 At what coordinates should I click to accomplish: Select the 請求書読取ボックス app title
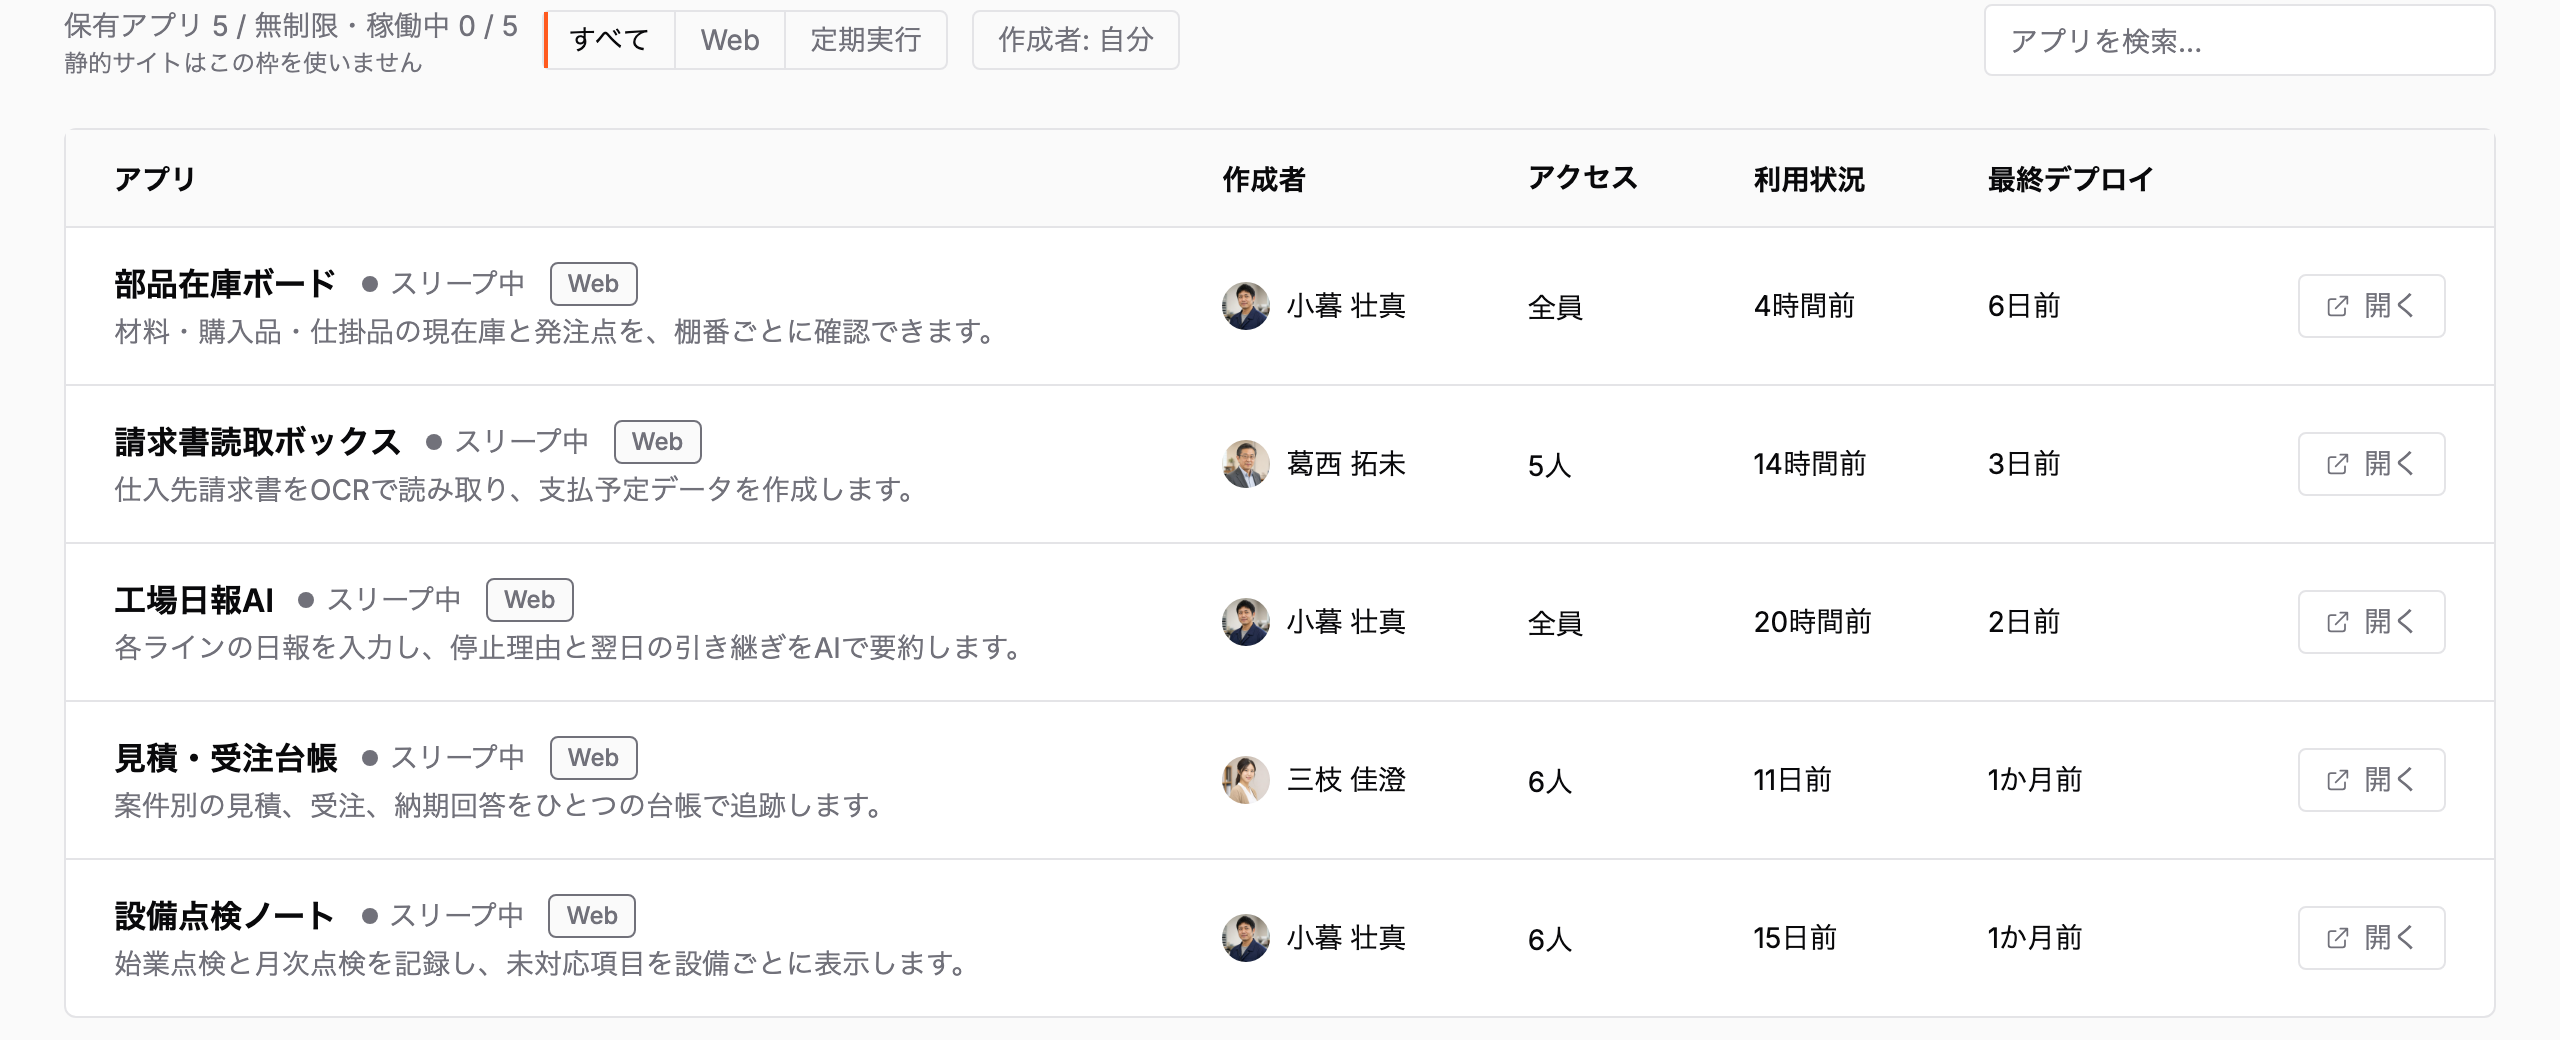pos(257,442)
